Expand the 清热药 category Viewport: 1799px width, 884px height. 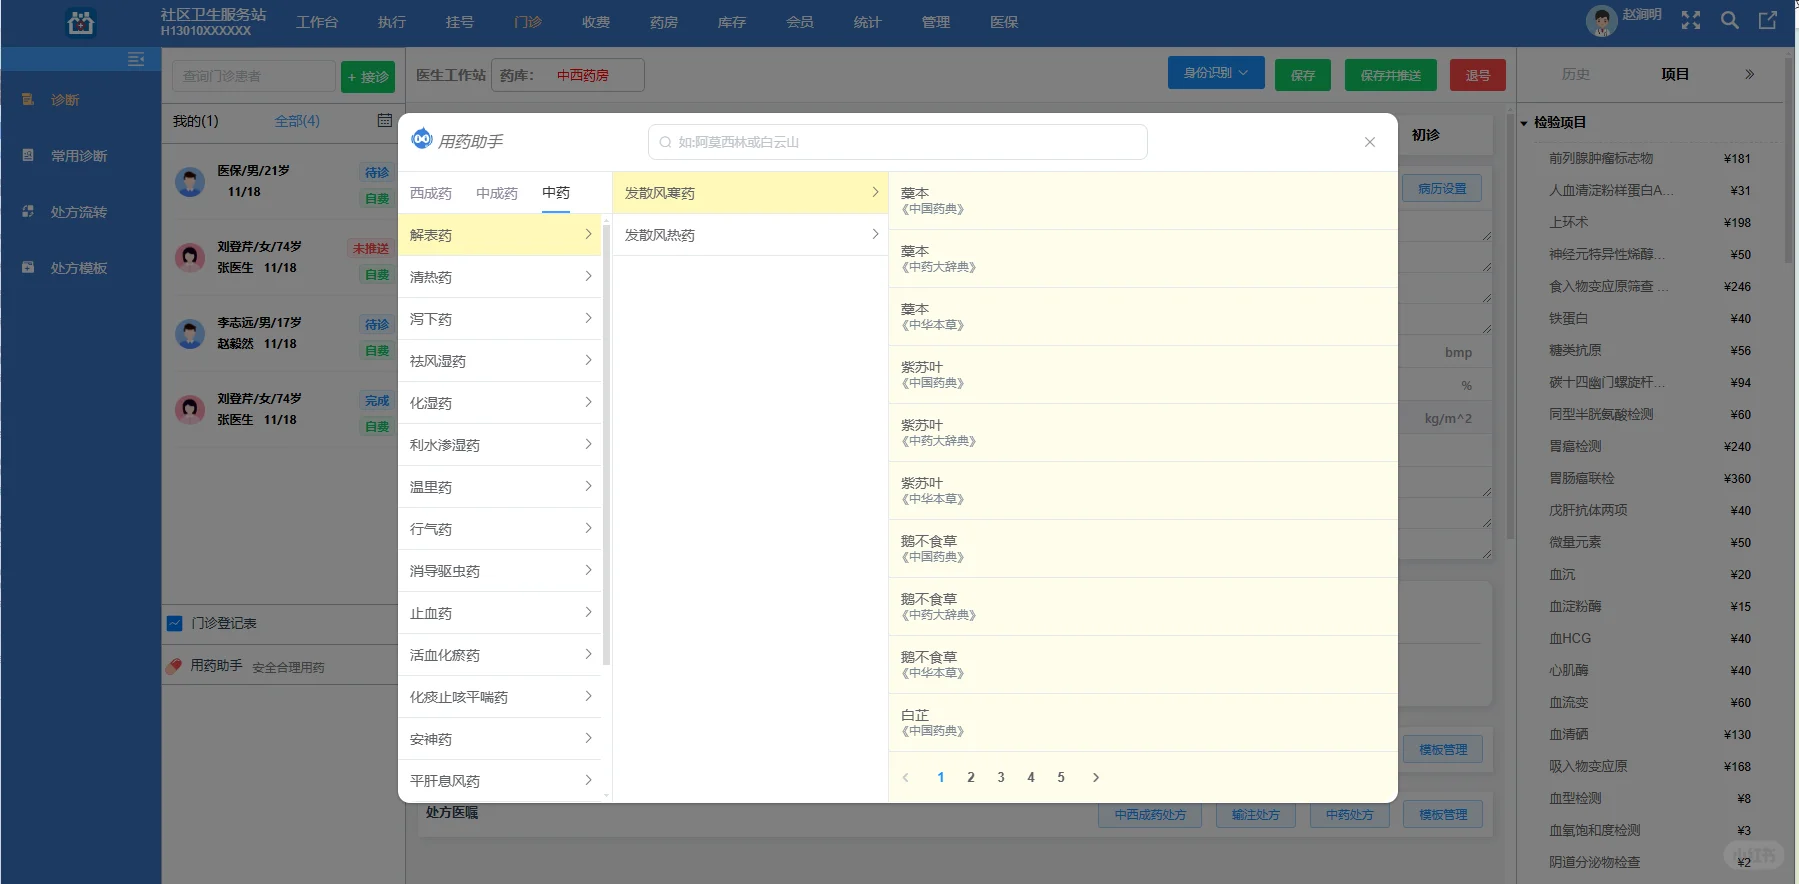[500, 277]
